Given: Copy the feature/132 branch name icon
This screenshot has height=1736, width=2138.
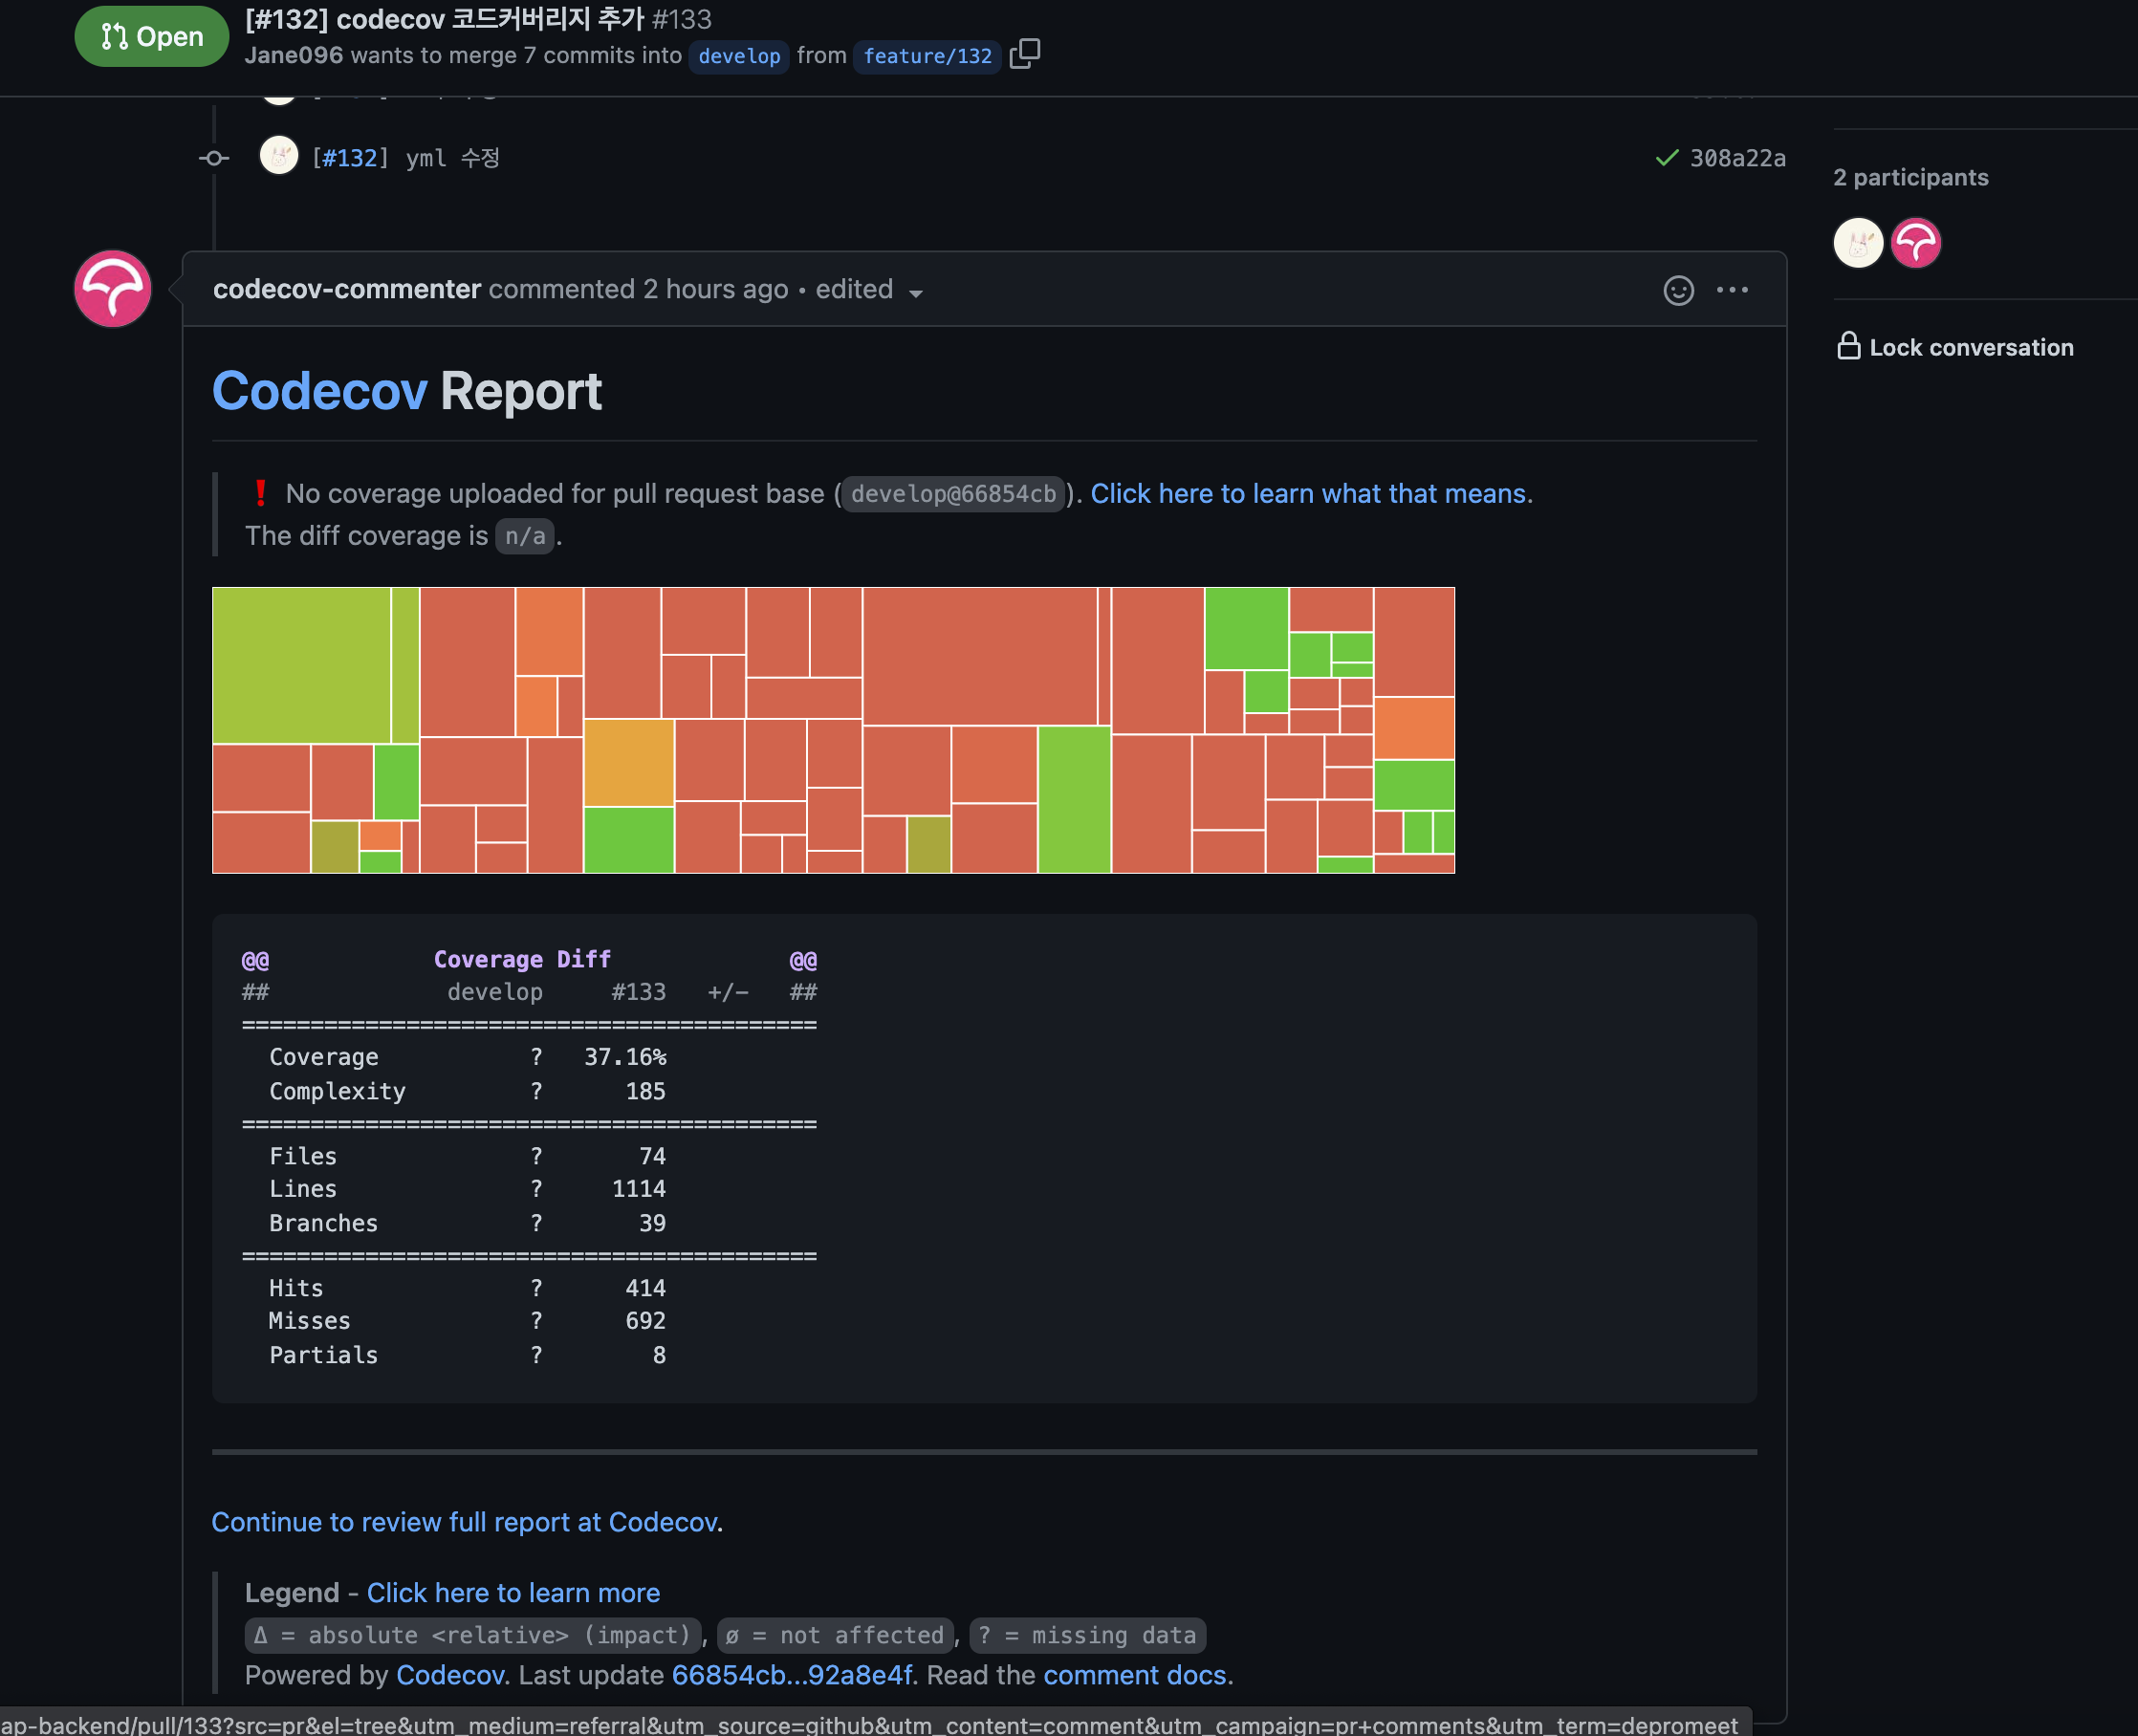Looking at the screenshot, I should click(1024, 54).
